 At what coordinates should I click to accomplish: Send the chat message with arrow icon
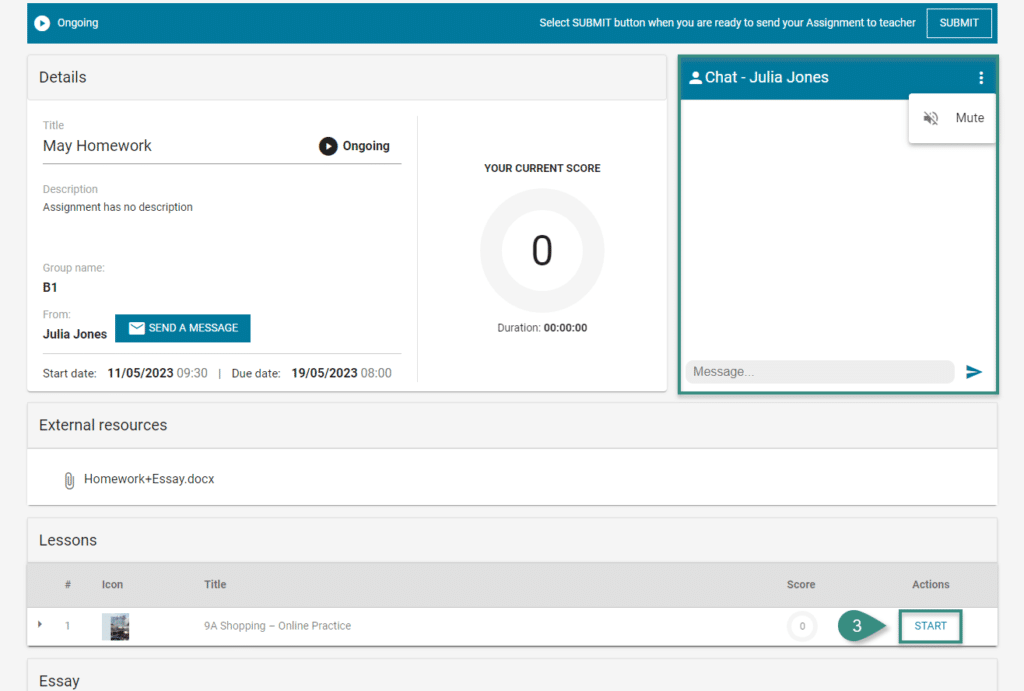974,372
